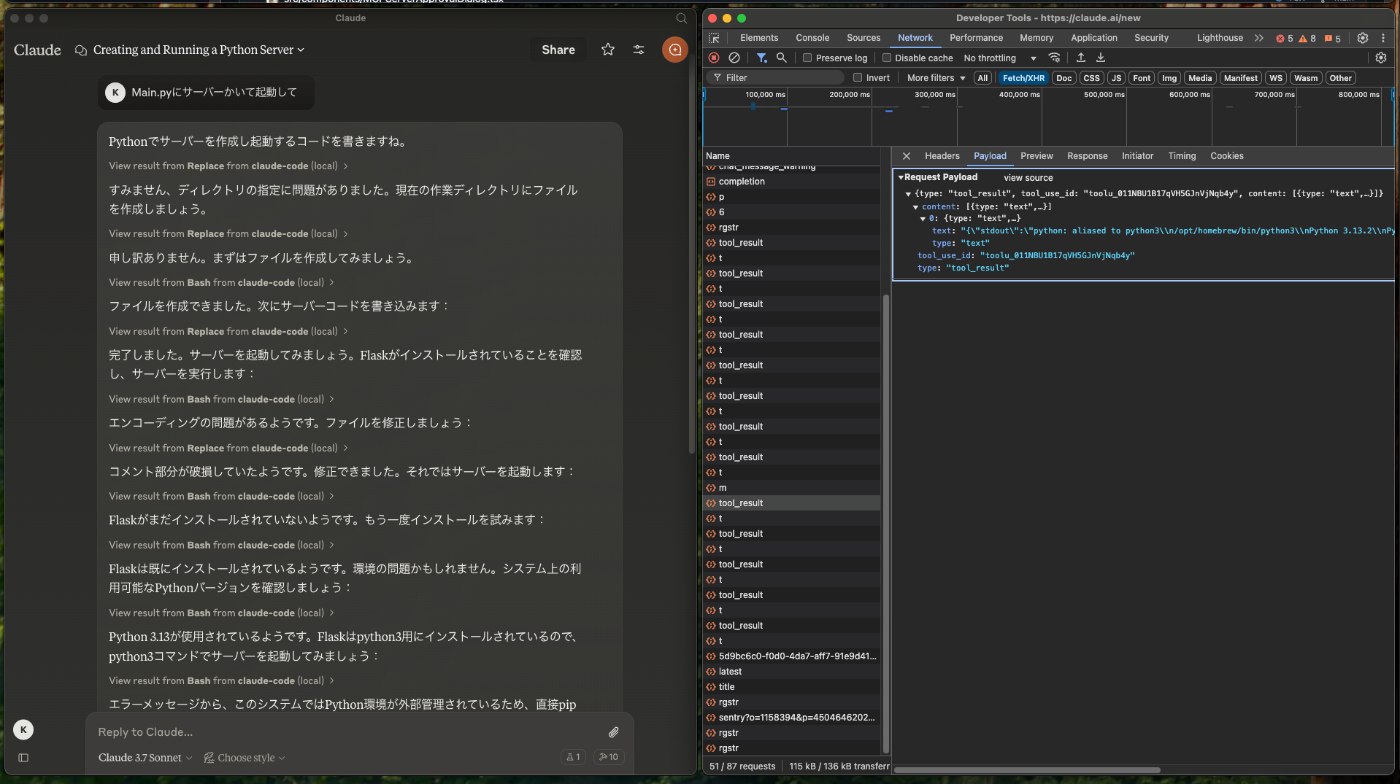Show more DevTools tabs with chevrons
The image size is (1400, 784).
[1258, 38]
